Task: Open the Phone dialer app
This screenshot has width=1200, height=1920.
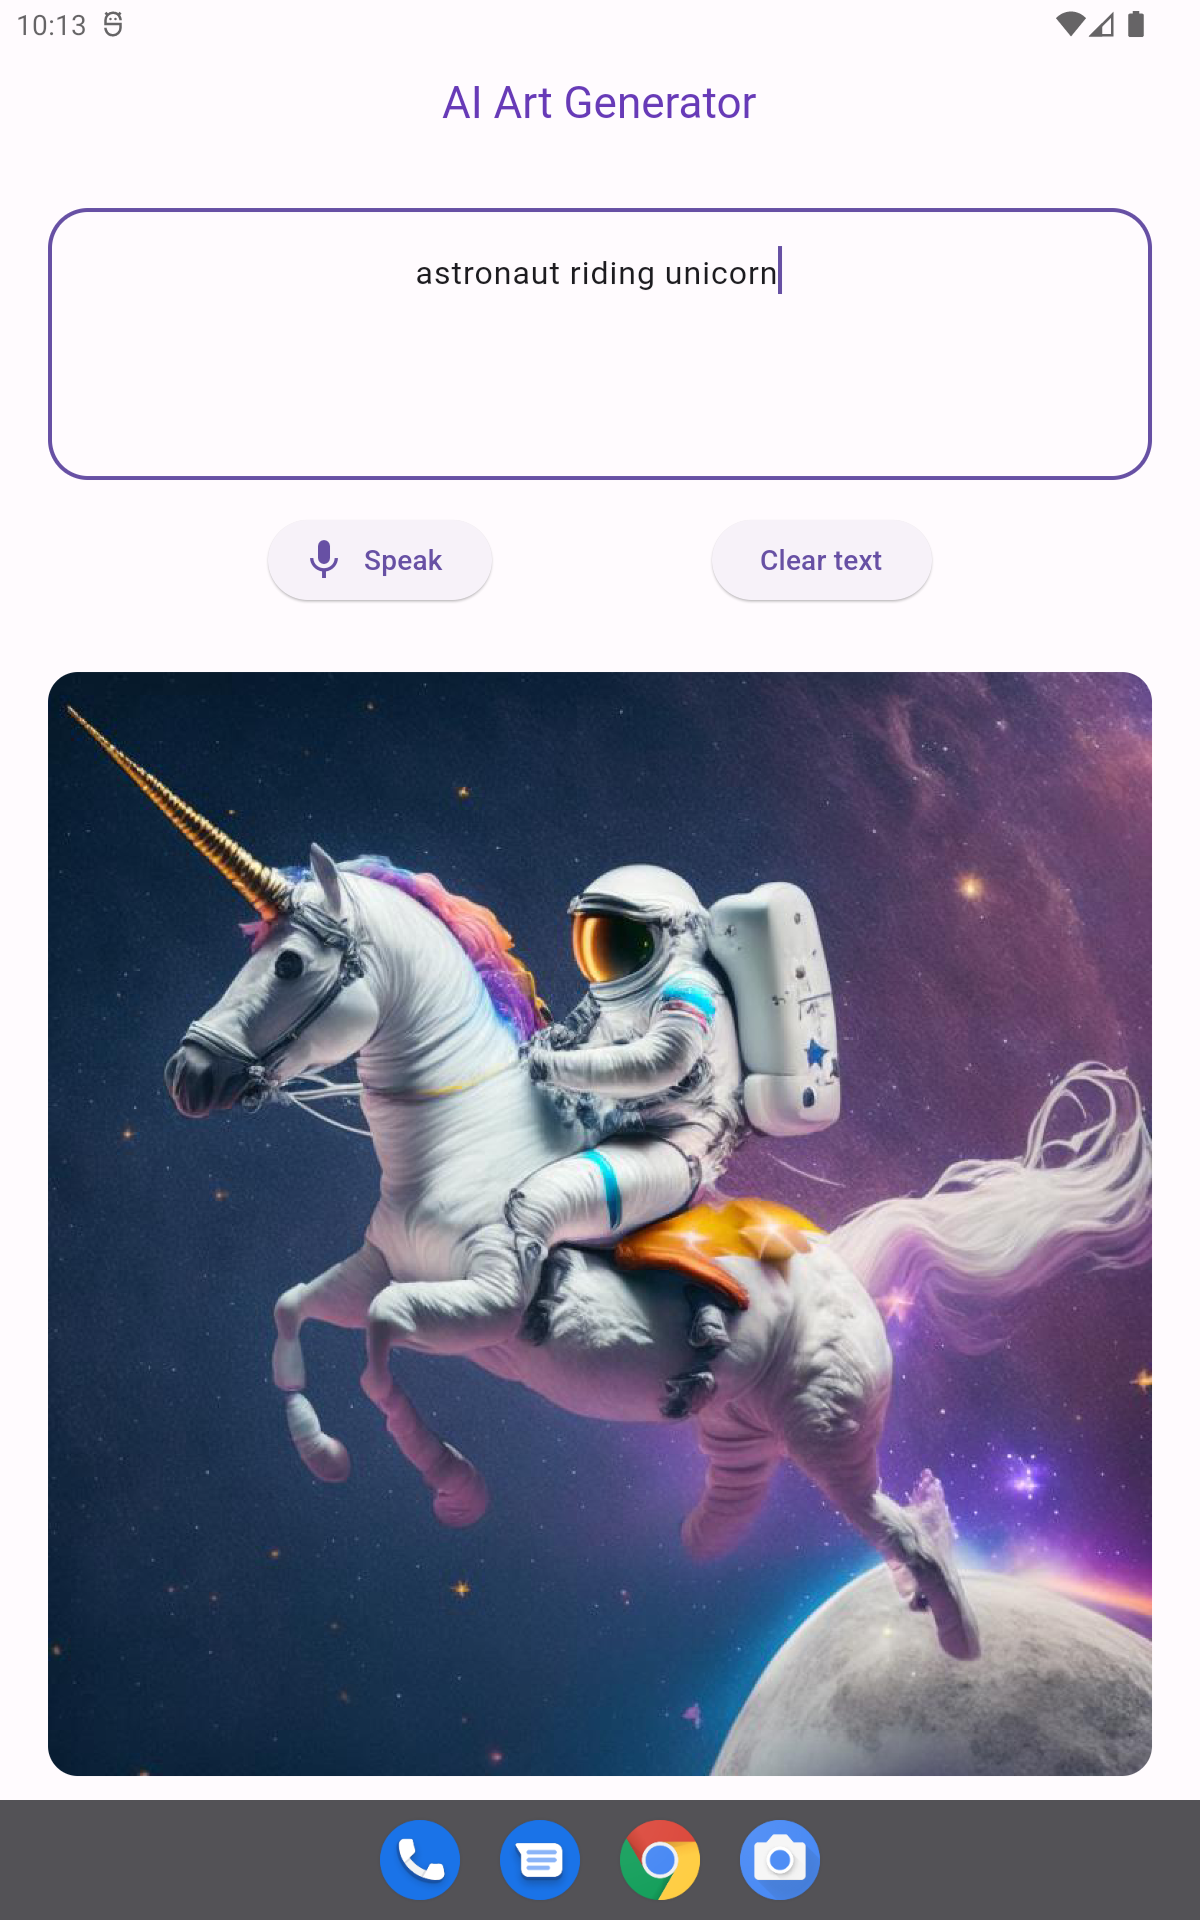Action: [420, 1860]
